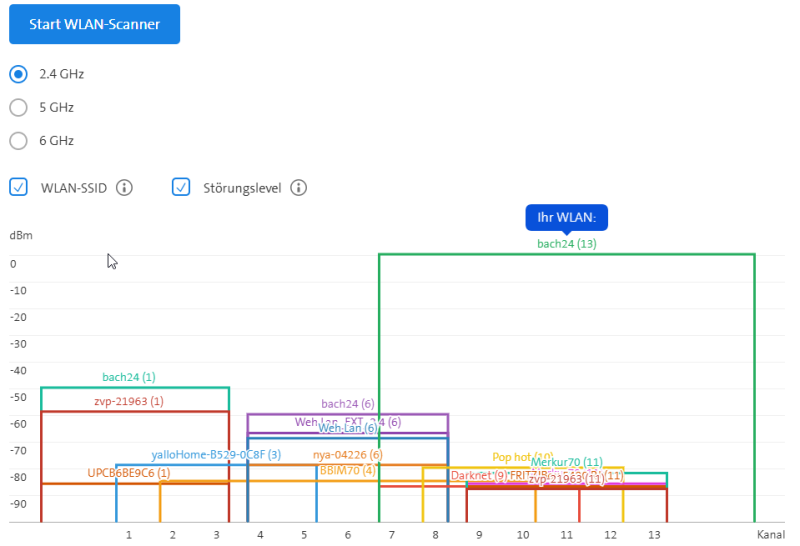Disable the Störungslevel checkbox
800x546 pixels.
[181, 187]
